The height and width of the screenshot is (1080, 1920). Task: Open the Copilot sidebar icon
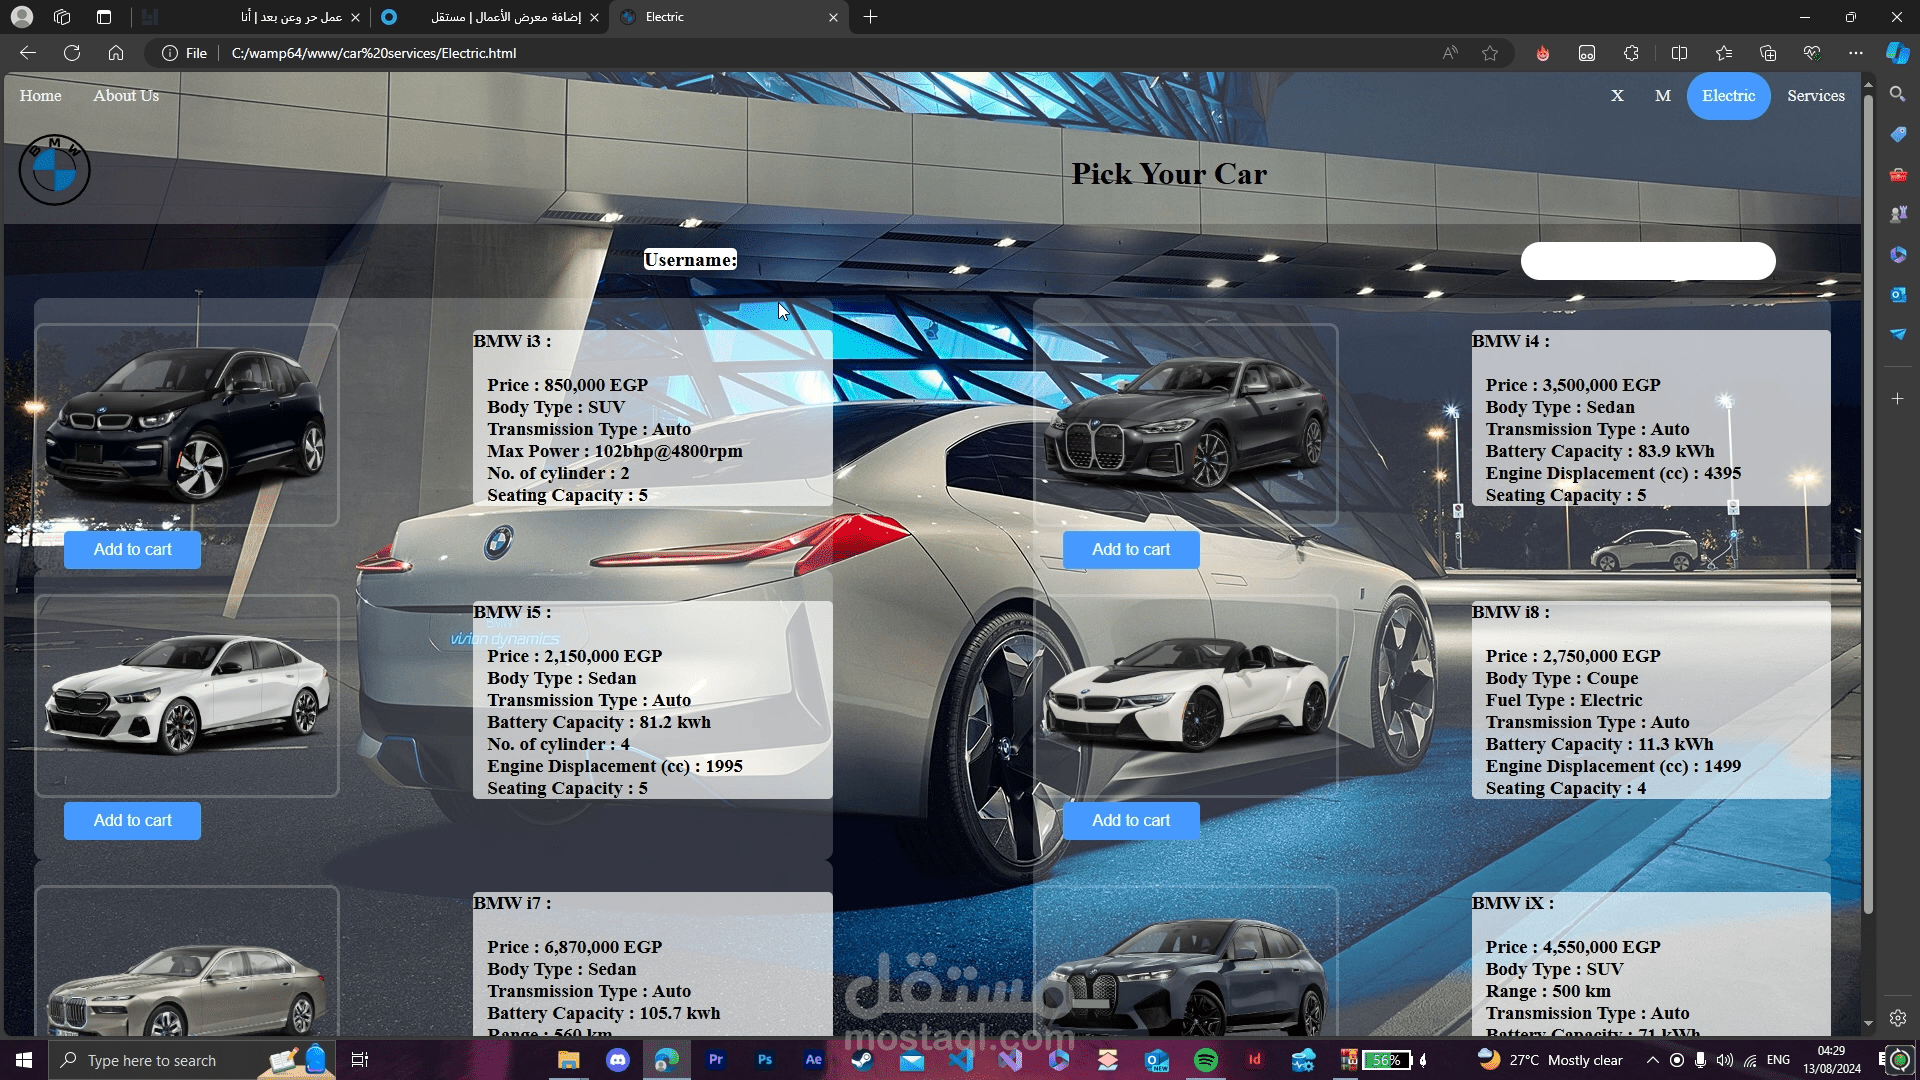pyautogui.click(x=1897, y=53)
